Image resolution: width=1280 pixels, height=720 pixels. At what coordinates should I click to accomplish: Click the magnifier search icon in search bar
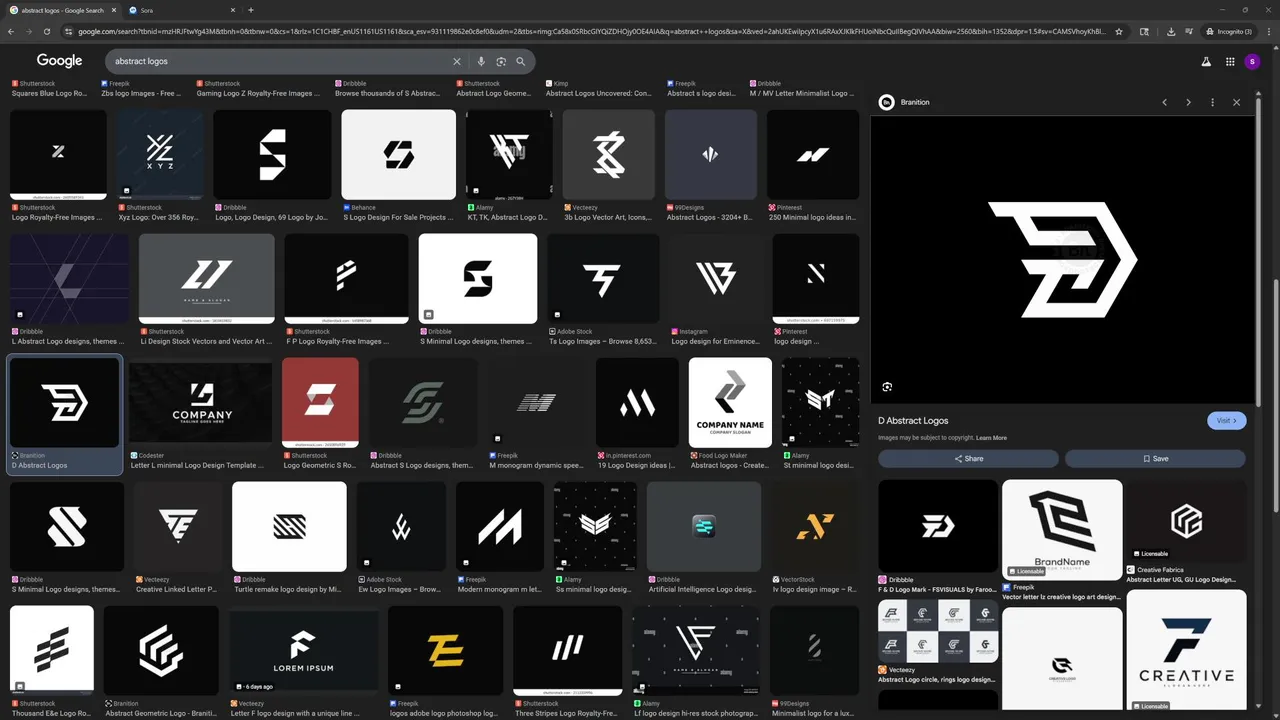click(x=521, y=61)
